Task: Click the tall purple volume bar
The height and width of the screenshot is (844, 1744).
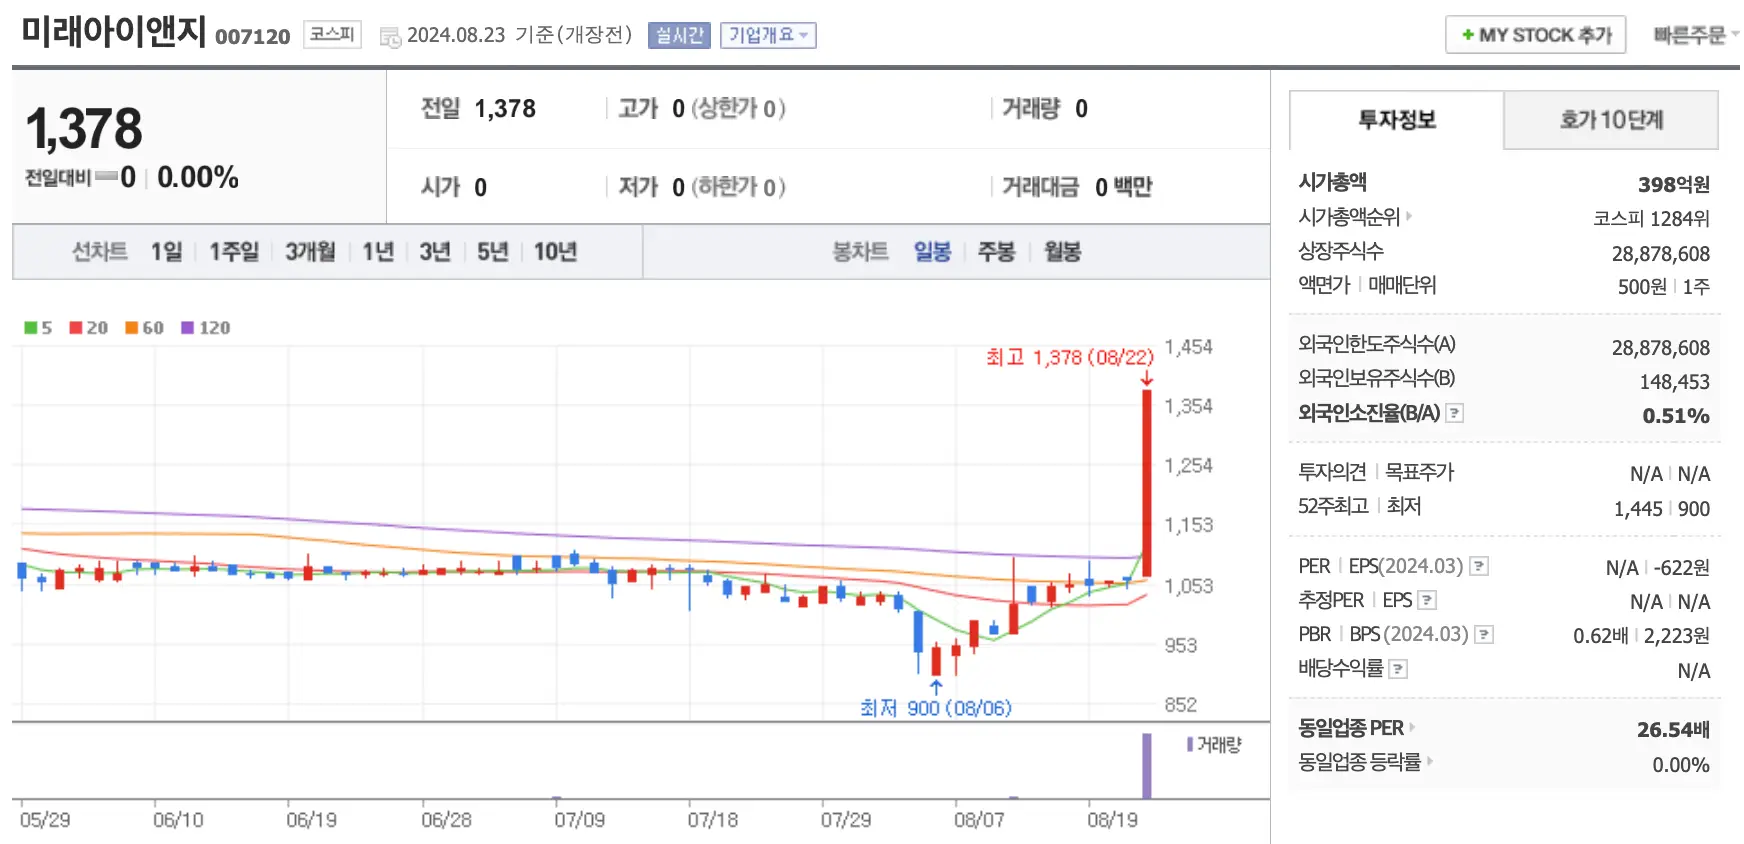Action: click(1147, 766)
